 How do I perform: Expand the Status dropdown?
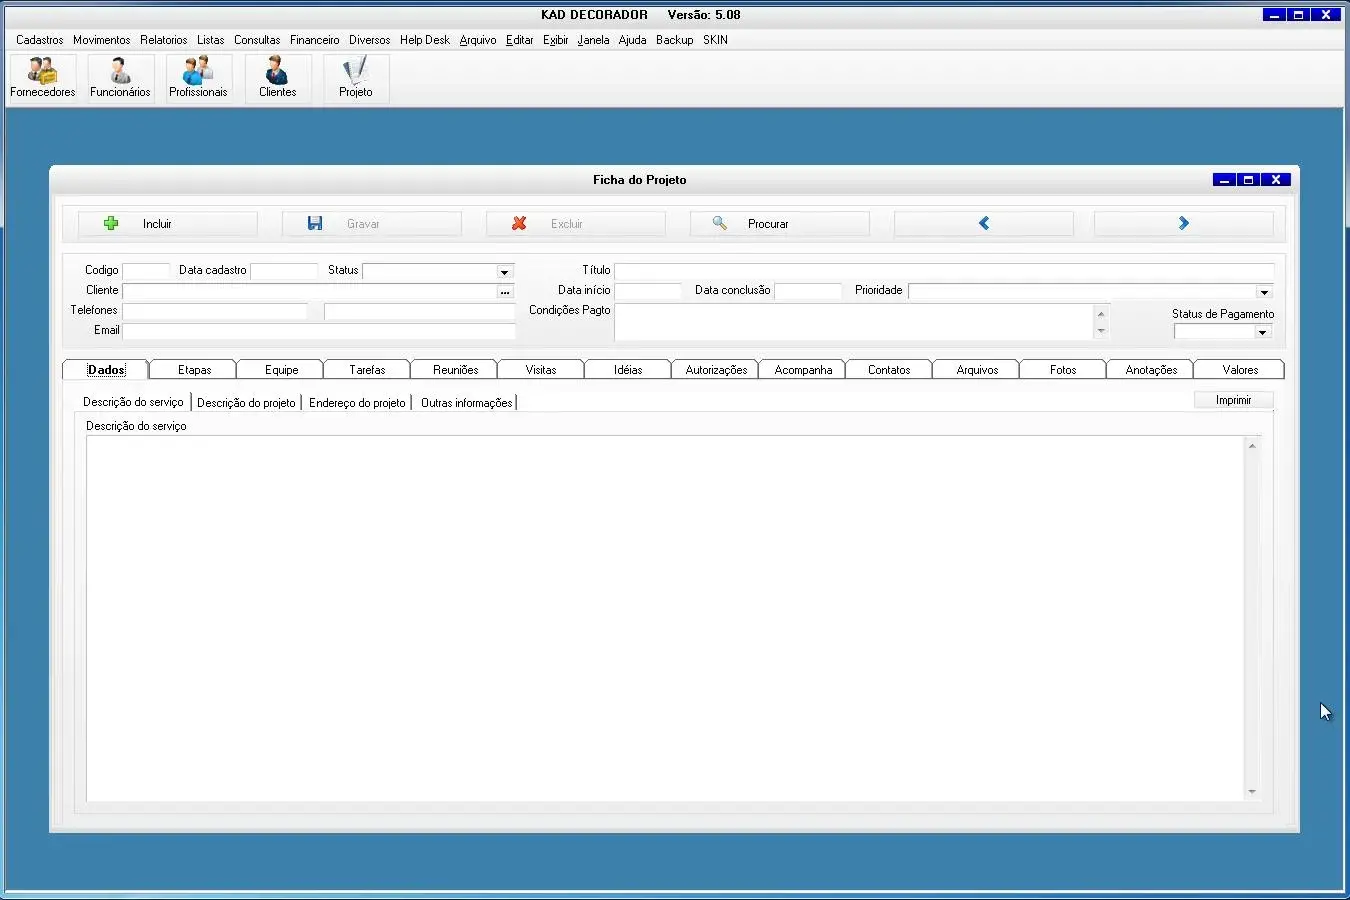point(504,272)
